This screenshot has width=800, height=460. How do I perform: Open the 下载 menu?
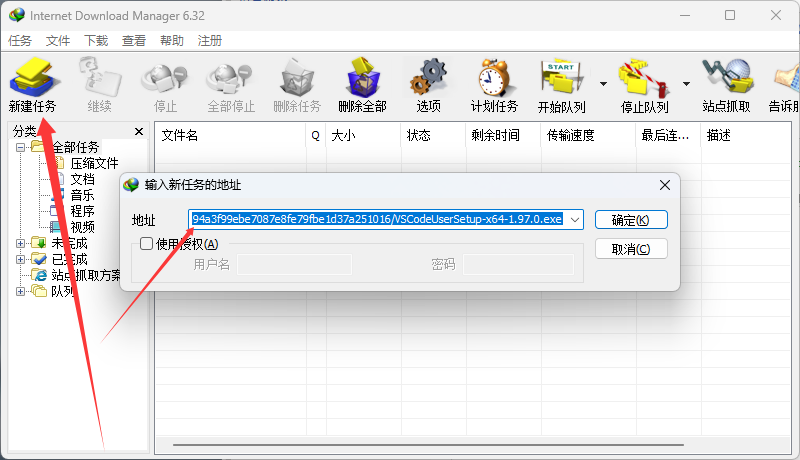pyautogui.click(x=96, y=41)
